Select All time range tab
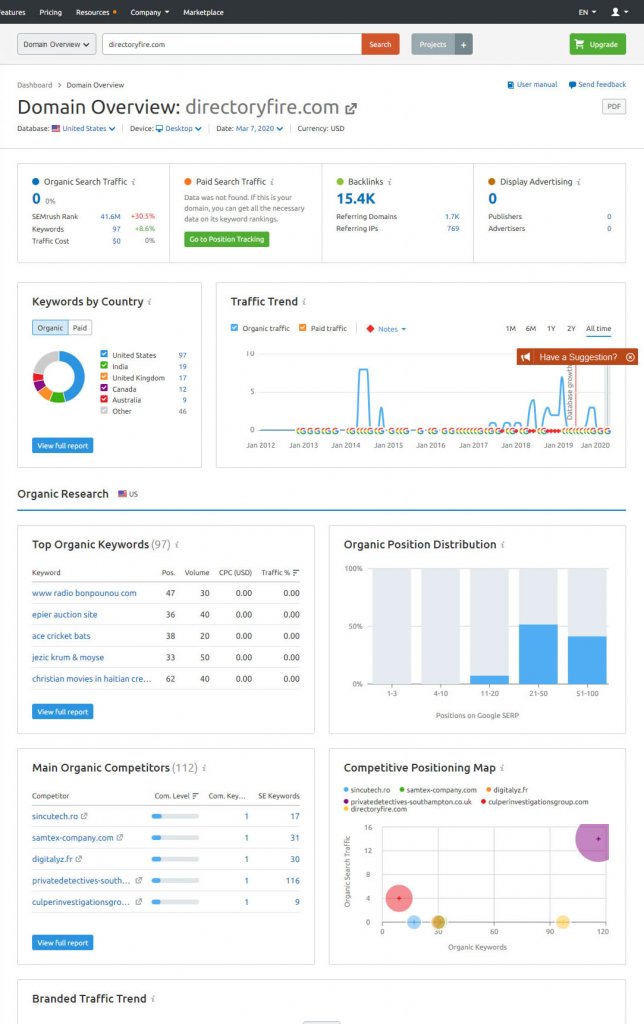 click(x=598, y=328)
